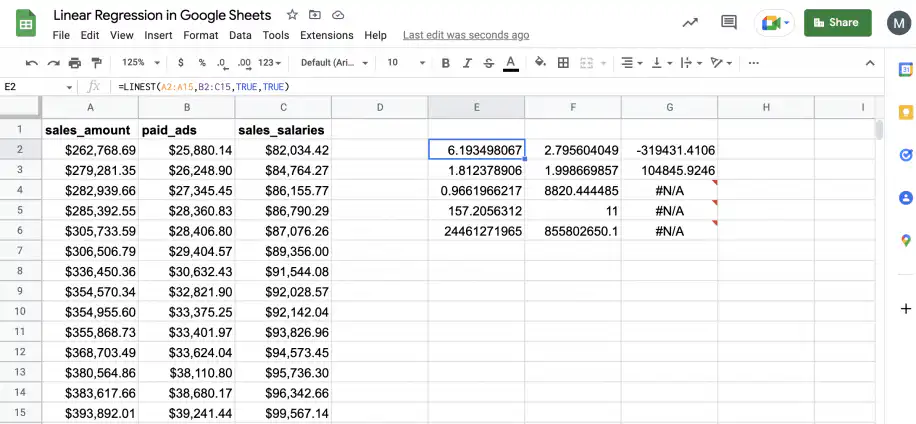The width and height of the screenshot is (916, 424).
Task: Select the paint format tool
Action: [x=97, y=62]
